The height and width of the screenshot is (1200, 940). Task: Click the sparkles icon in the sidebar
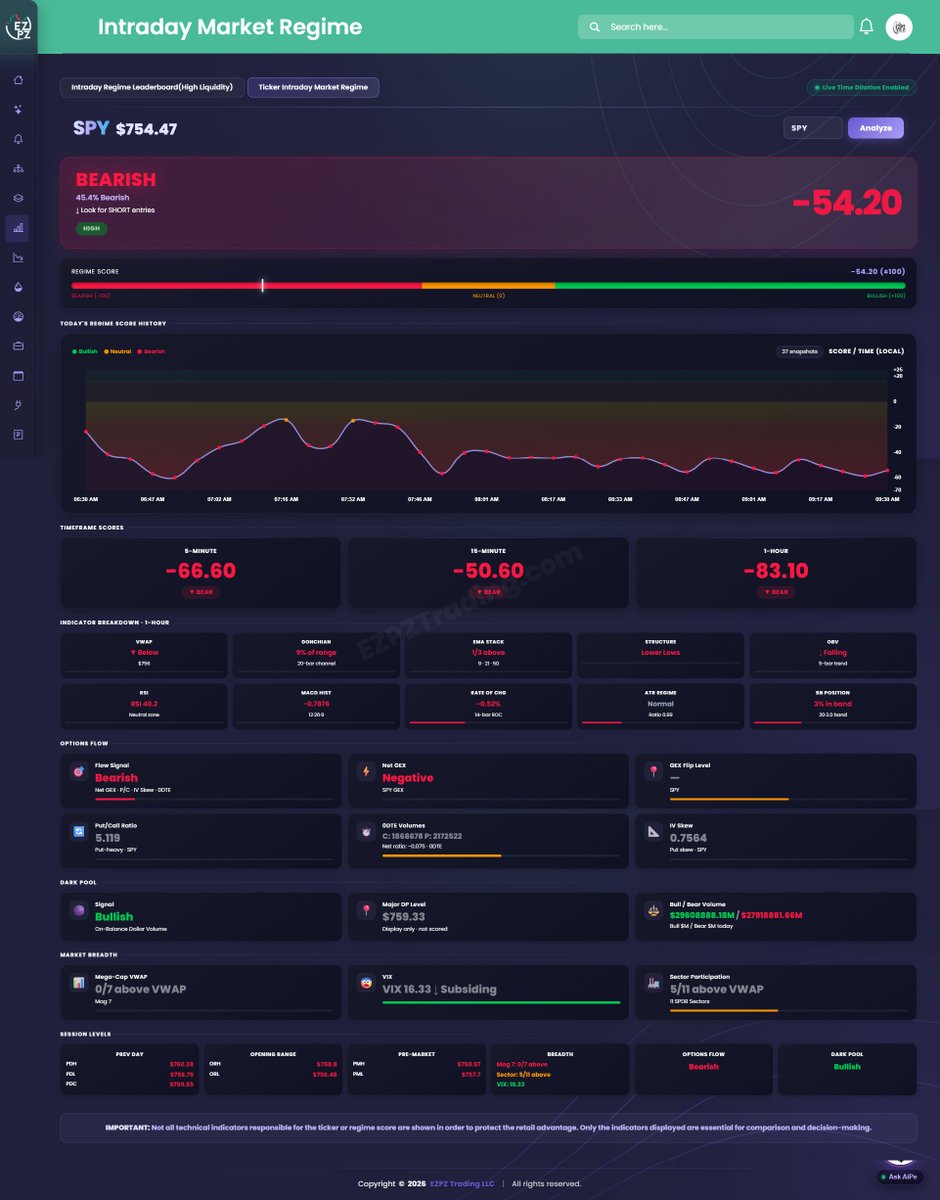tap(18, 110)
